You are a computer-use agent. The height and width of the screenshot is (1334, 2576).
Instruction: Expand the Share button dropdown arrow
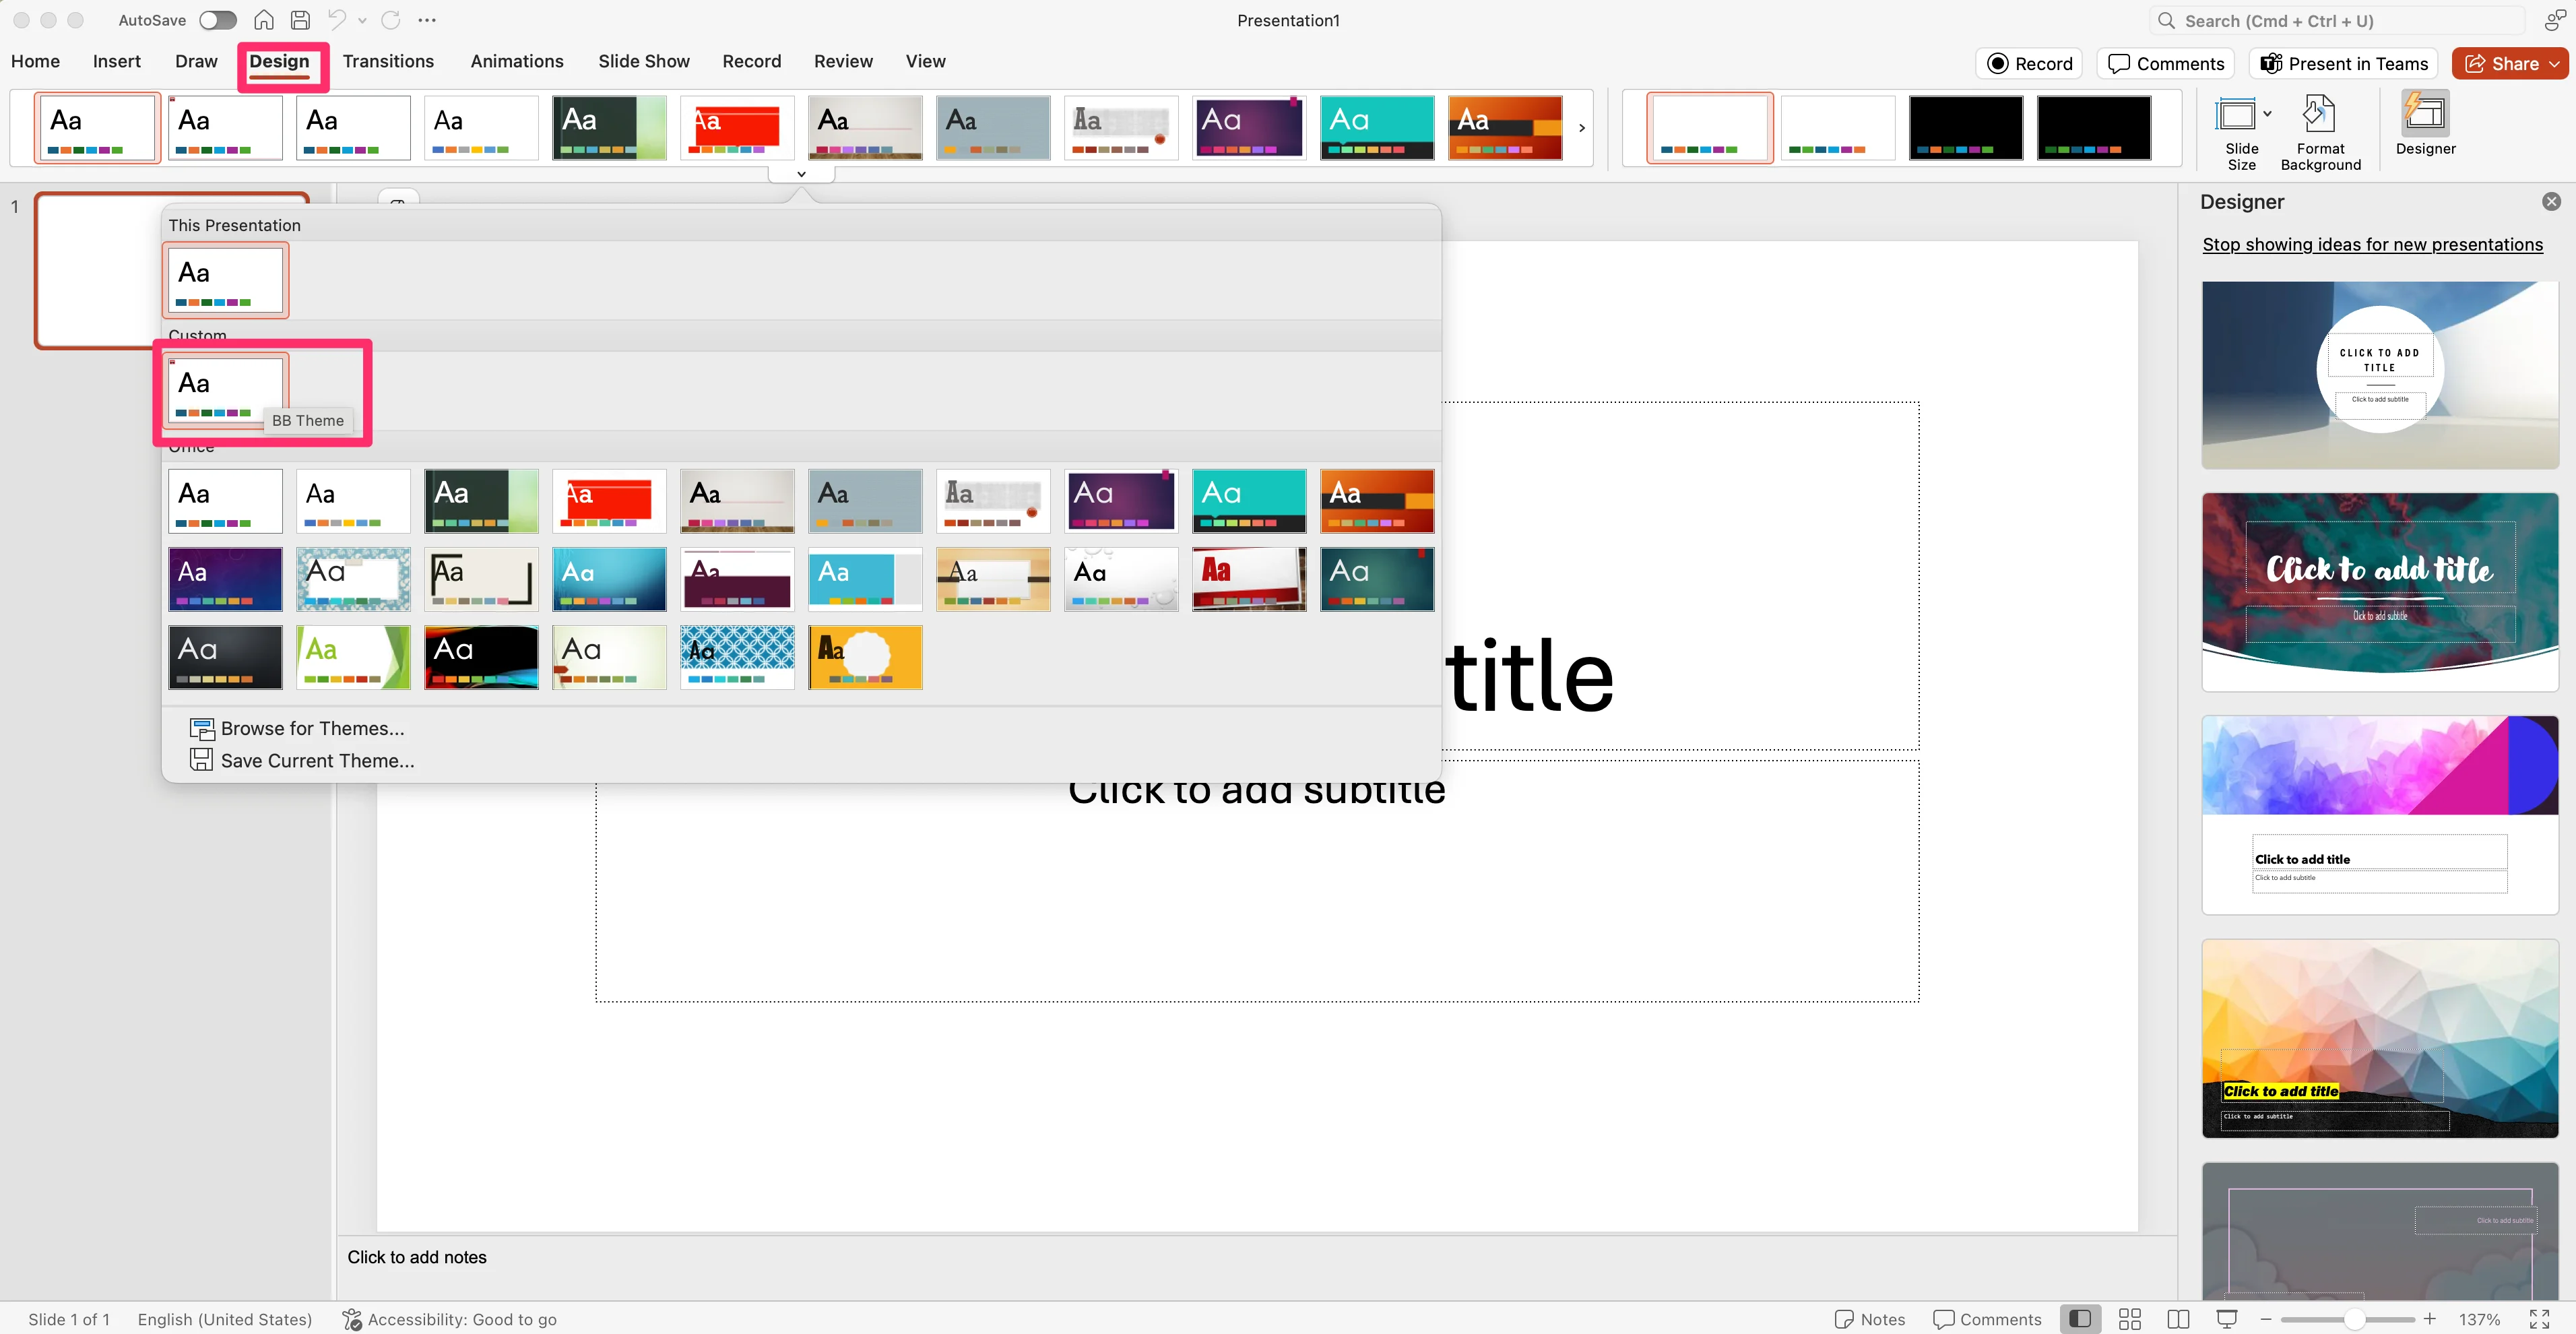point(2555,64)
